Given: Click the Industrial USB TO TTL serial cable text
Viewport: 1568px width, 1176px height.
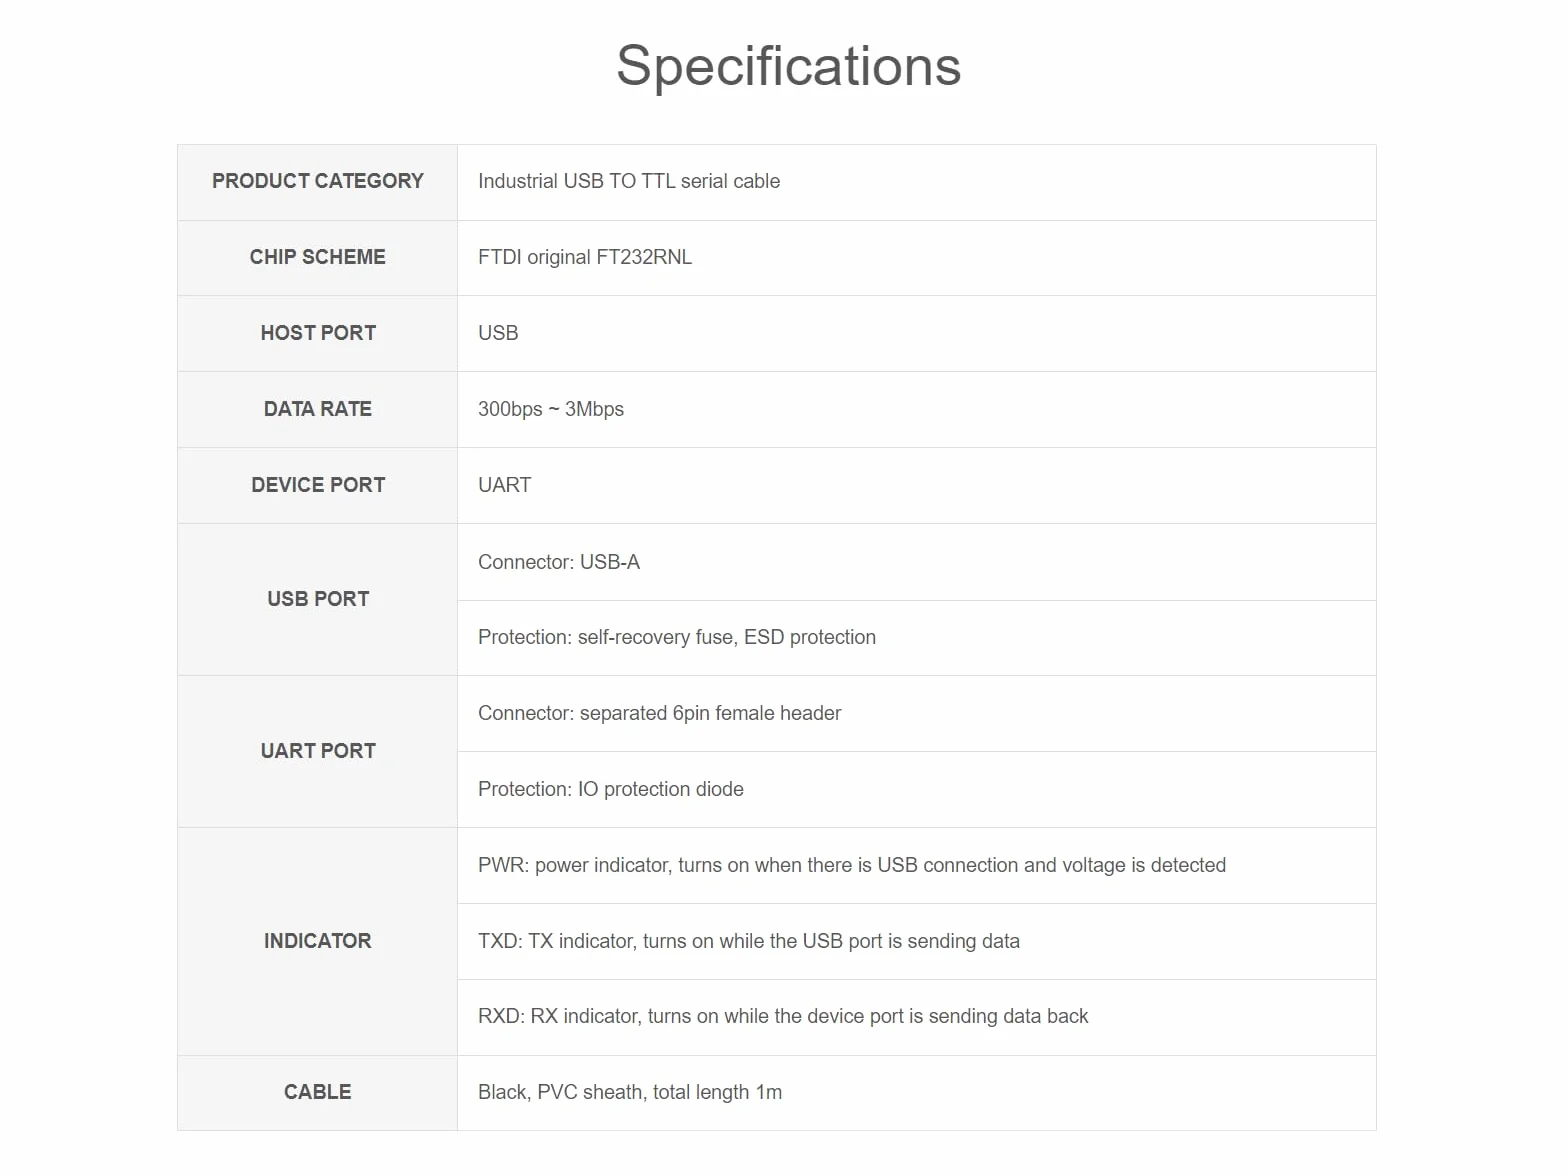Looking at the screenshot, I should (629, 181).
